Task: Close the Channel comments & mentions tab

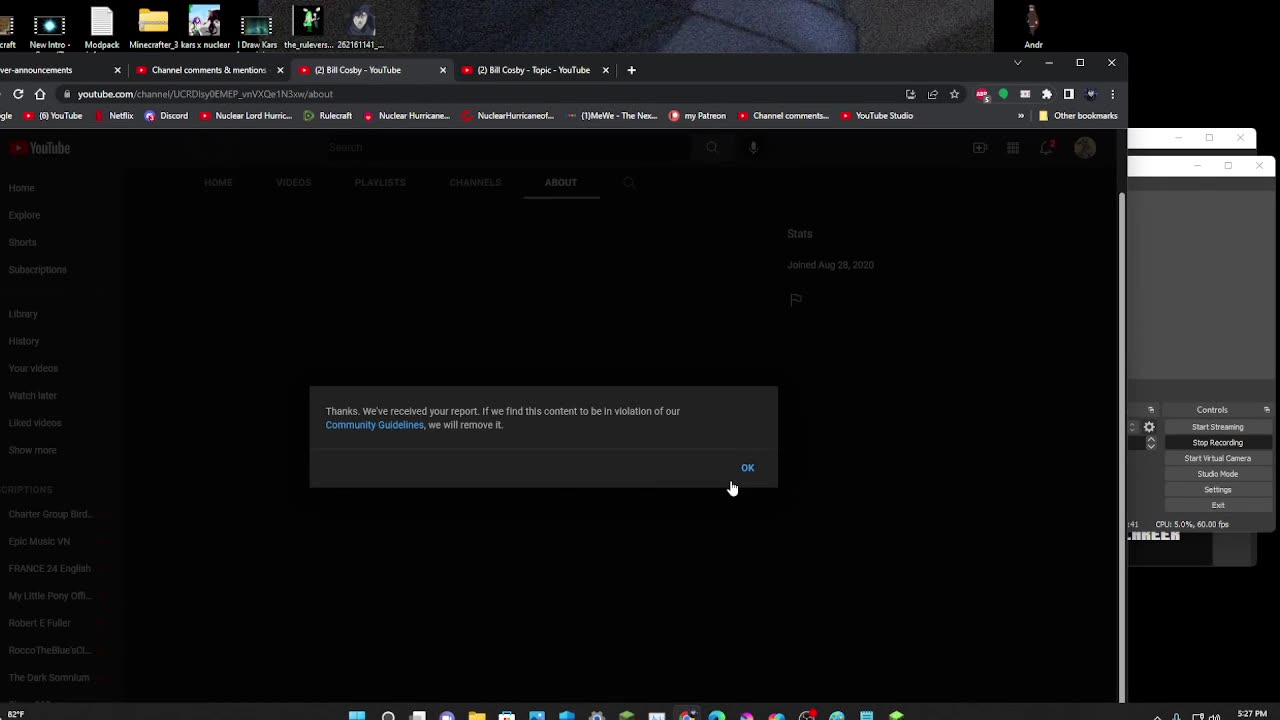Action: coord(280,70)
